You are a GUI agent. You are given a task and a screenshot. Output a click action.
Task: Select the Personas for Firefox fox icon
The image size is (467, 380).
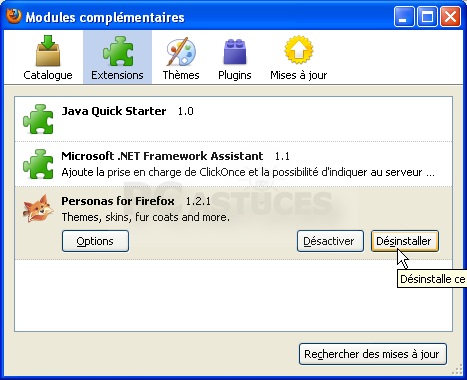click(x=38, y=209)
